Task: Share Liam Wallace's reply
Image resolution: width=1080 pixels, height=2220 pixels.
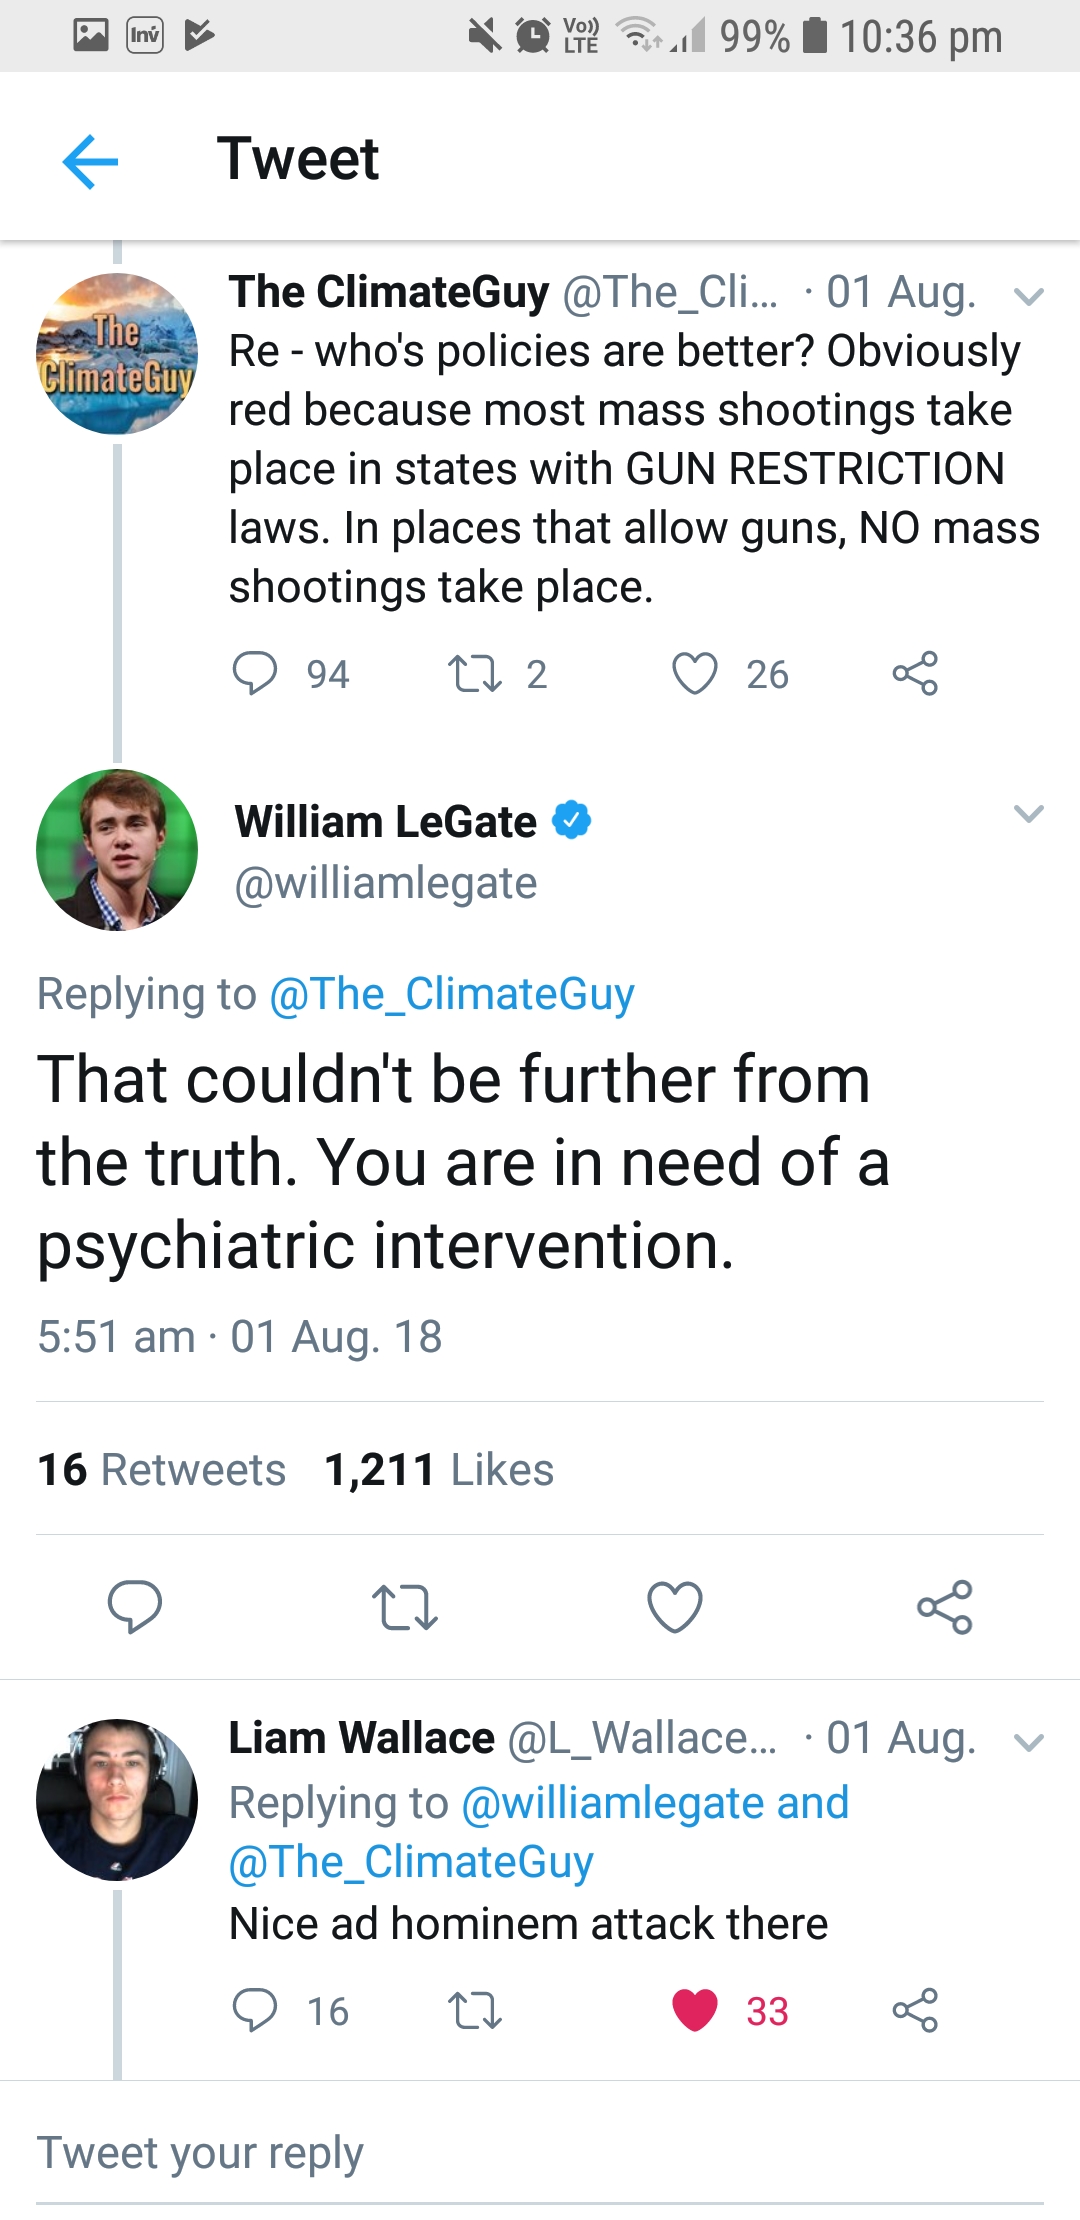Action: pos(915,2010)
